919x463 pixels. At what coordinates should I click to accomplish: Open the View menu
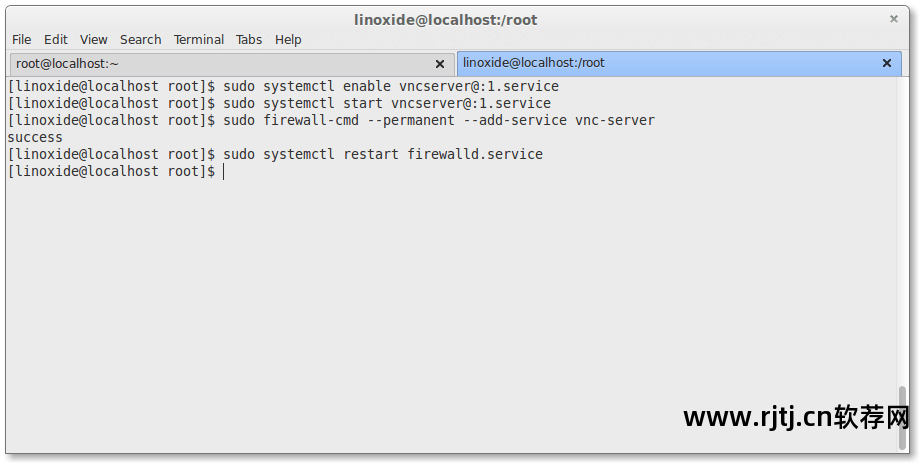tap(94, 39)
